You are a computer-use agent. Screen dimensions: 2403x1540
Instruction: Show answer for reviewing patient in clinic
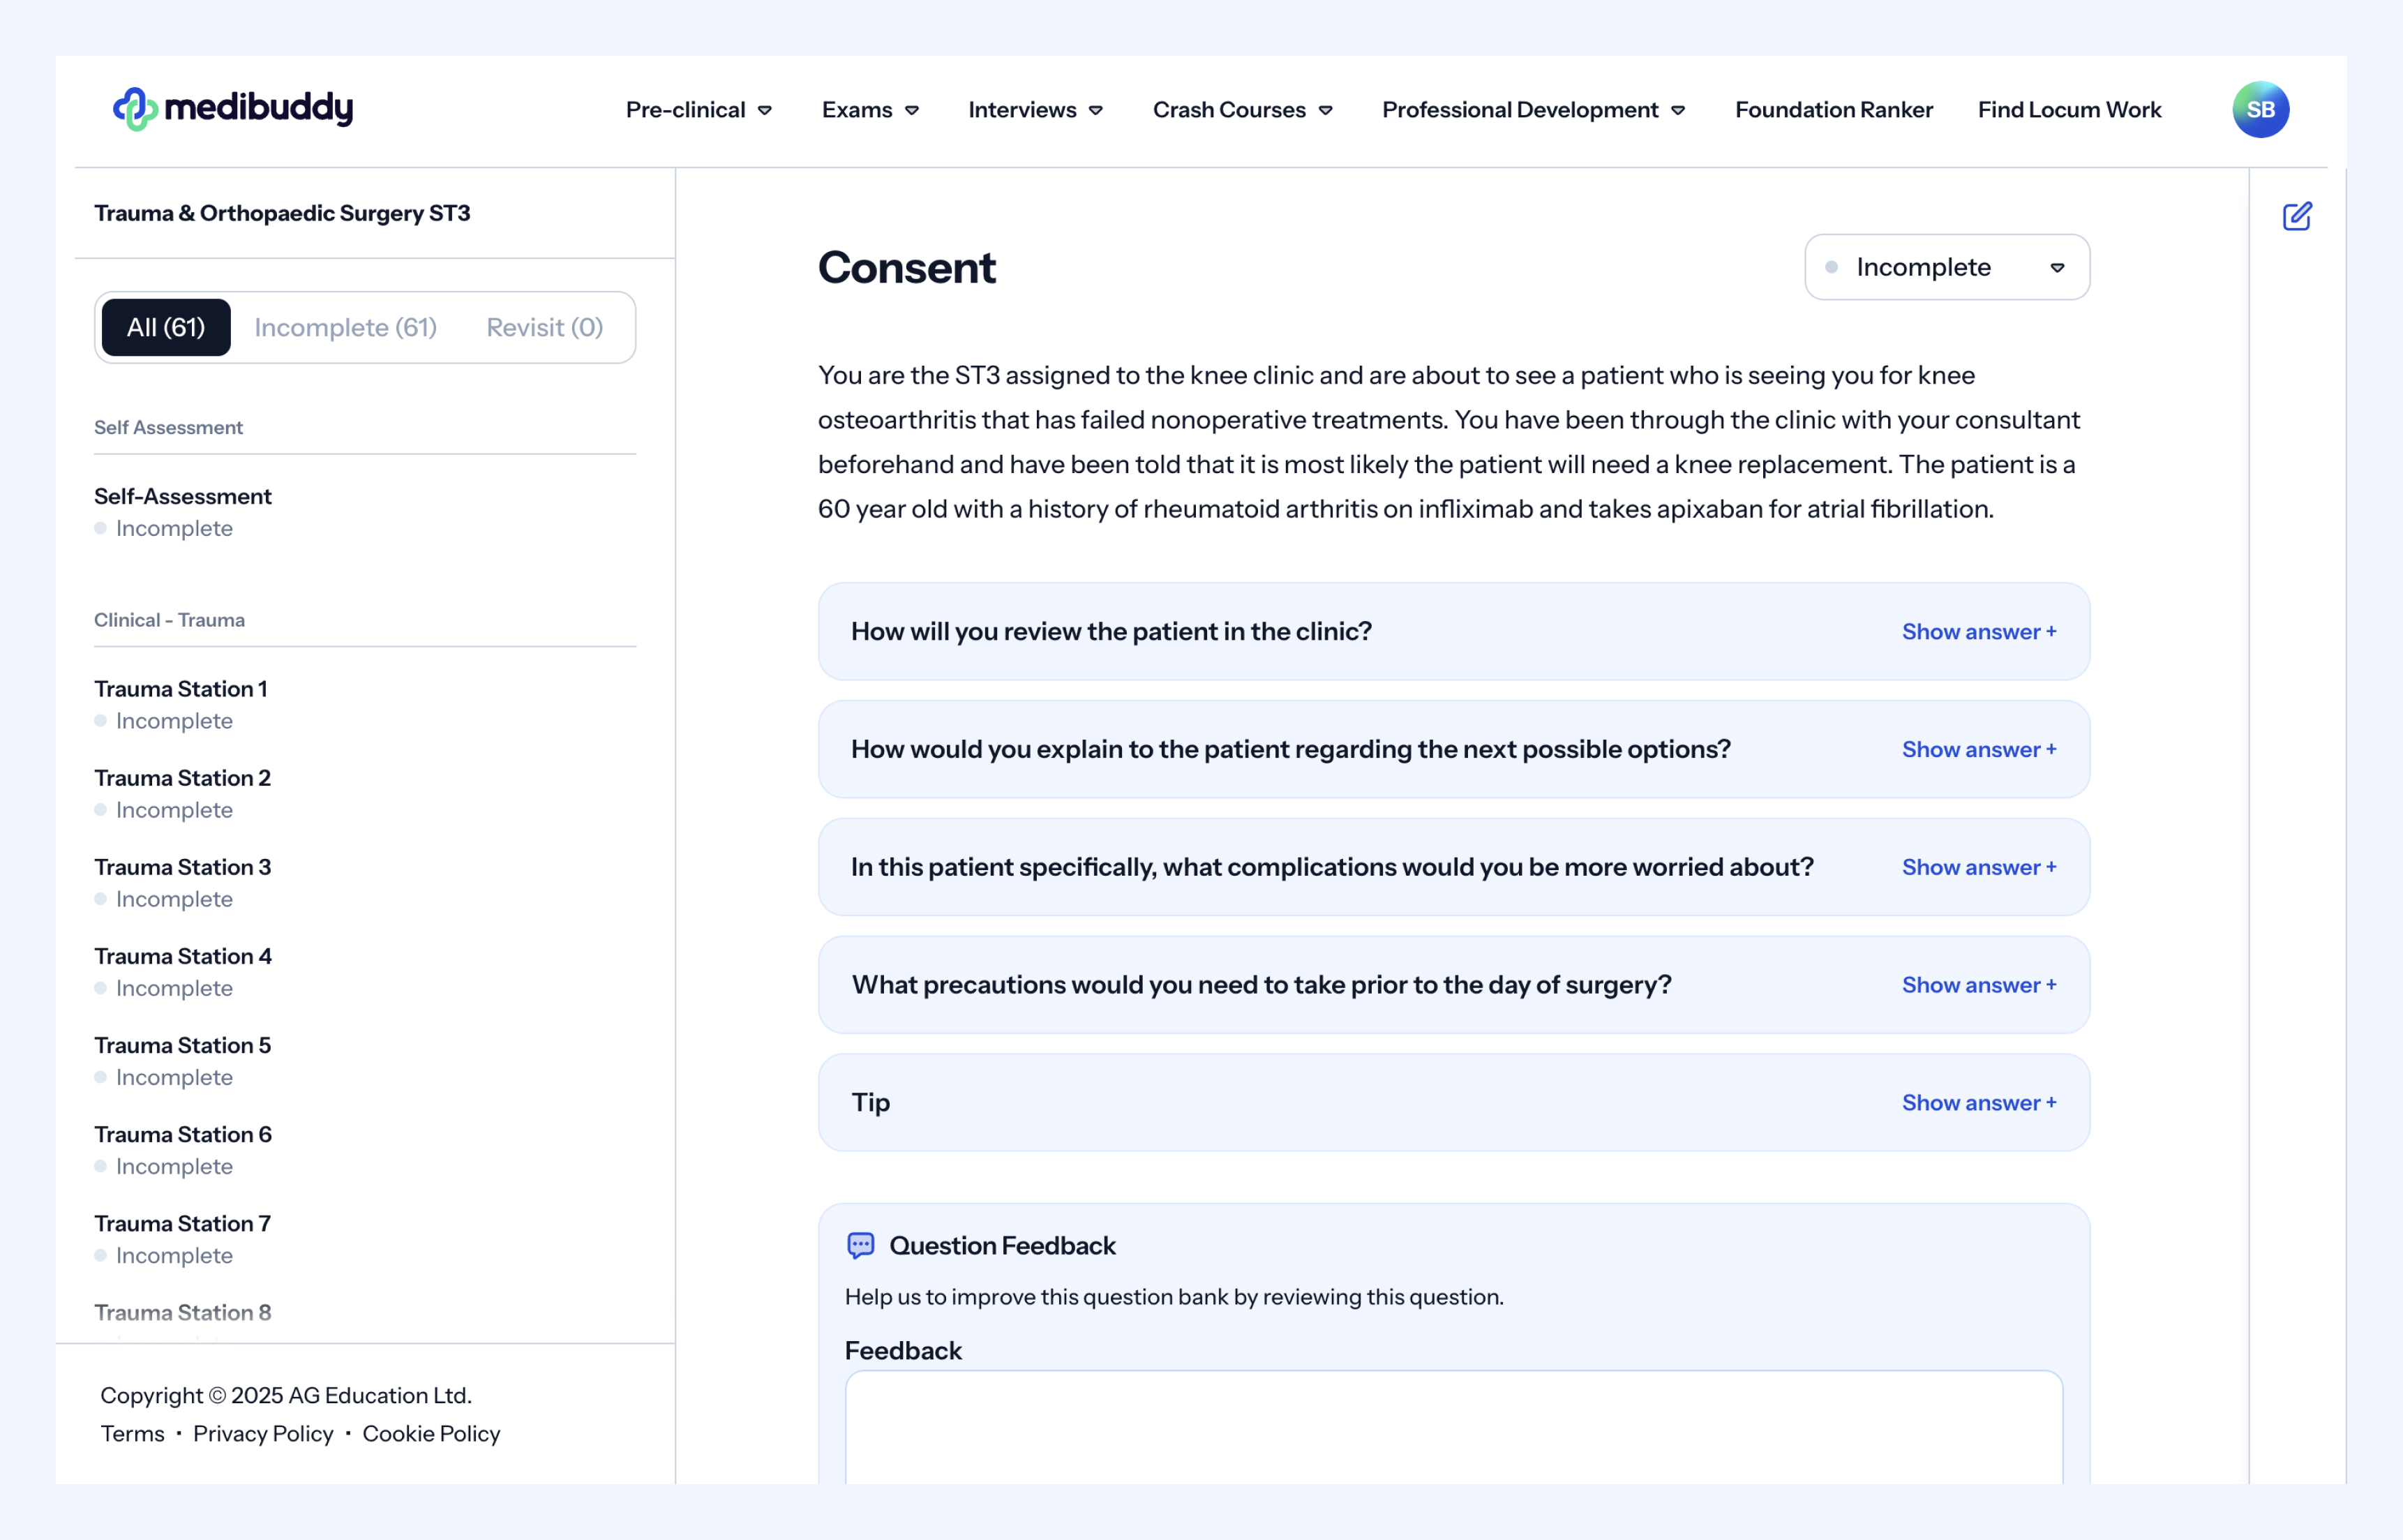coord(1978,632)
